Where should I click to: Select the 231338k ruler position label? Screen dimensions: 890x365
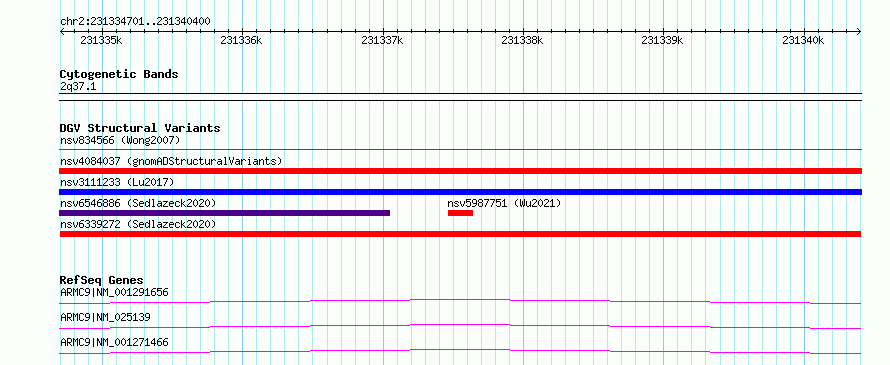(522, 40)
